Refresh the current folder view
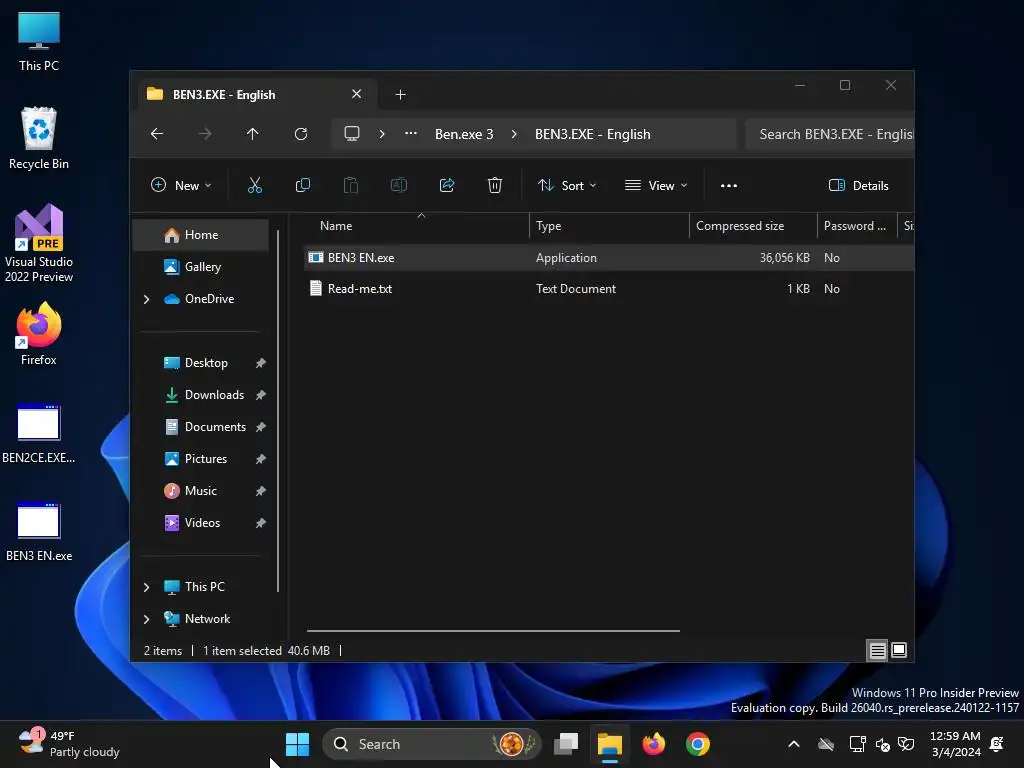This screenshot has width=1024, height=768. click(x=301, y=134)
